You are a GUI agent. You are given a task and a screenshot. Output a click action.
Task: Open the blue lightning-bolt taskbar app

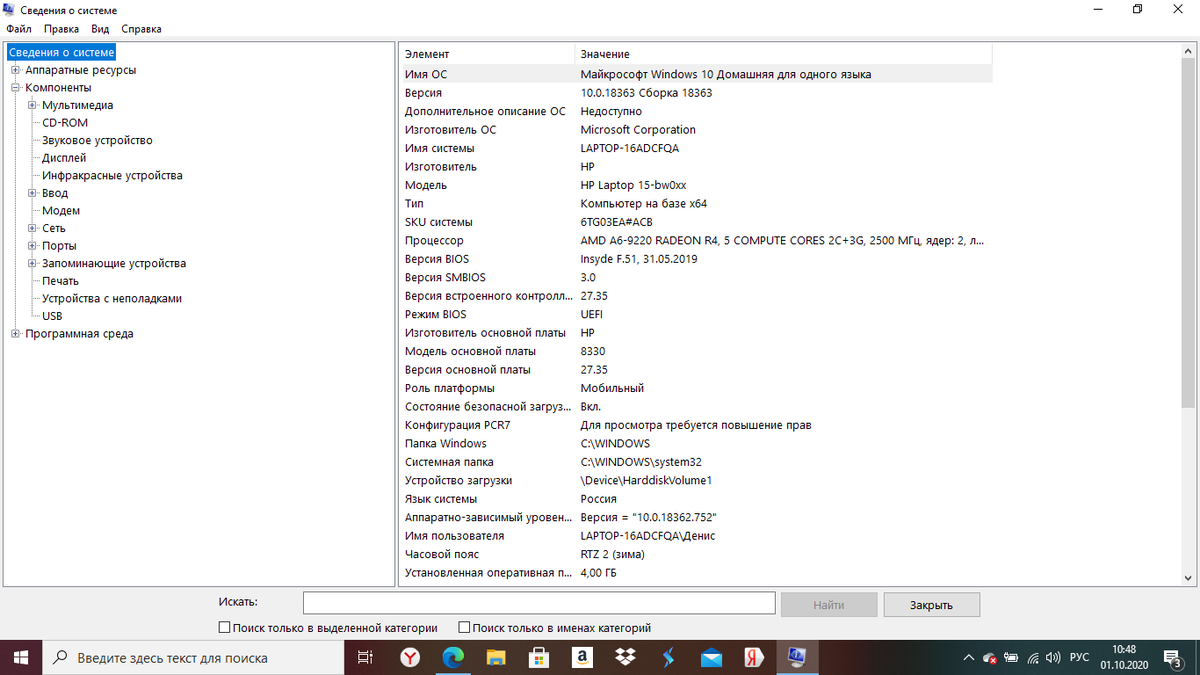click(669, 658)
